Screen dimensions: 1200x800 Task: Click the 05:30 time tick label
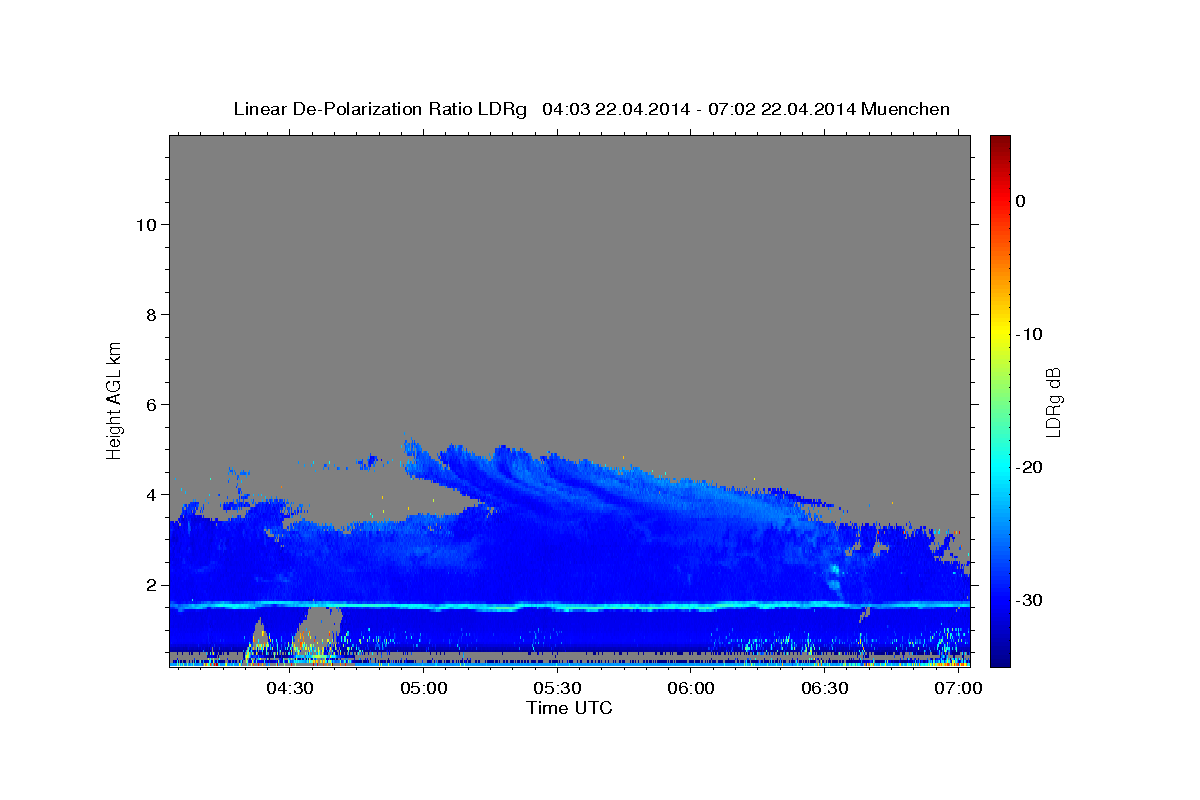tap(557, 689)
